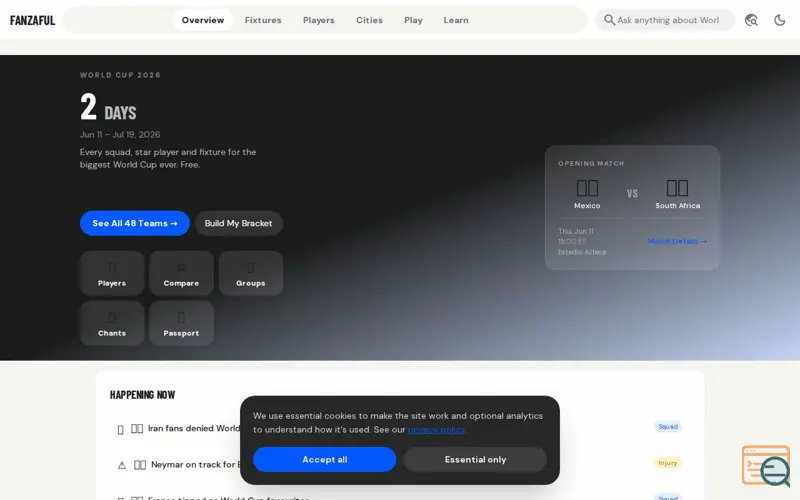This screenshot has width=800, height=500.
Task: Choose Essential only cookies
Action: click(475, 460)
